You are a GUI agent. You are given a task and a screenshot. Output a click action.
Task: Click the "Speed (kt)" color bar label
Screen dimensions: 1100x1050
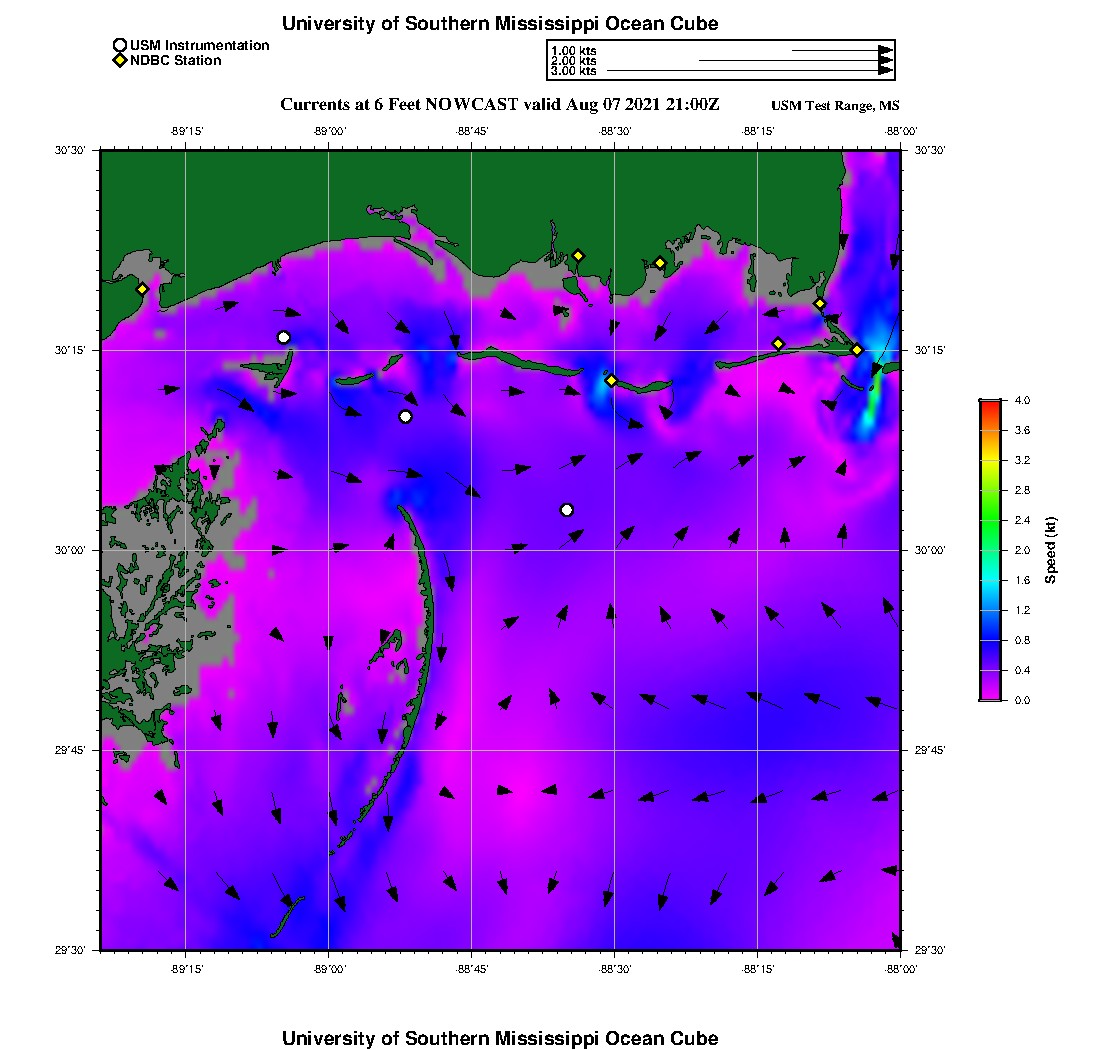1050,550
